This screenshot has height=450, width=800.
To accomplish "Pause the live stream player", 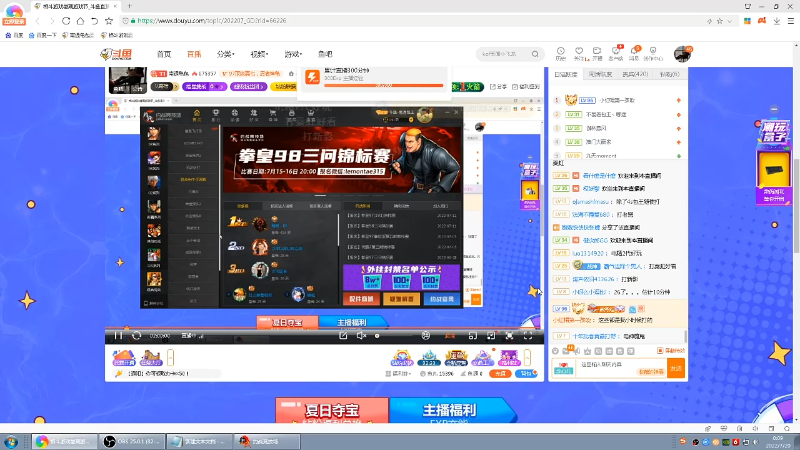I will coord(118,336).
